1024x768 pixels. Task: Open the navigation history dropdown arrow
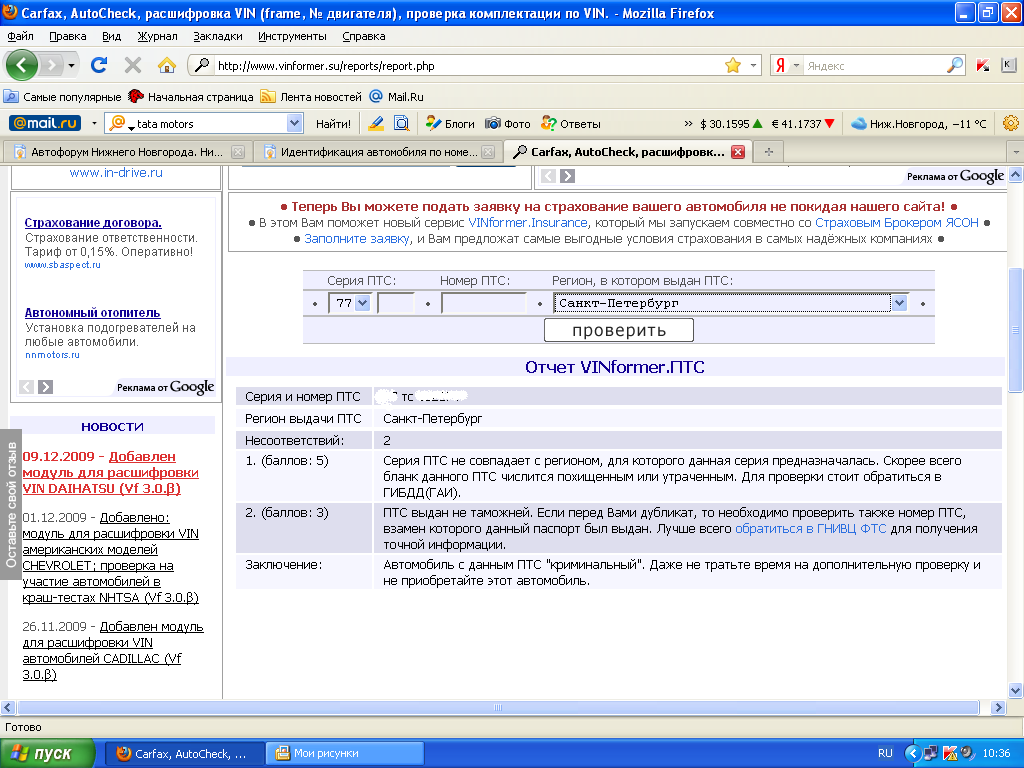coord(71,65)
